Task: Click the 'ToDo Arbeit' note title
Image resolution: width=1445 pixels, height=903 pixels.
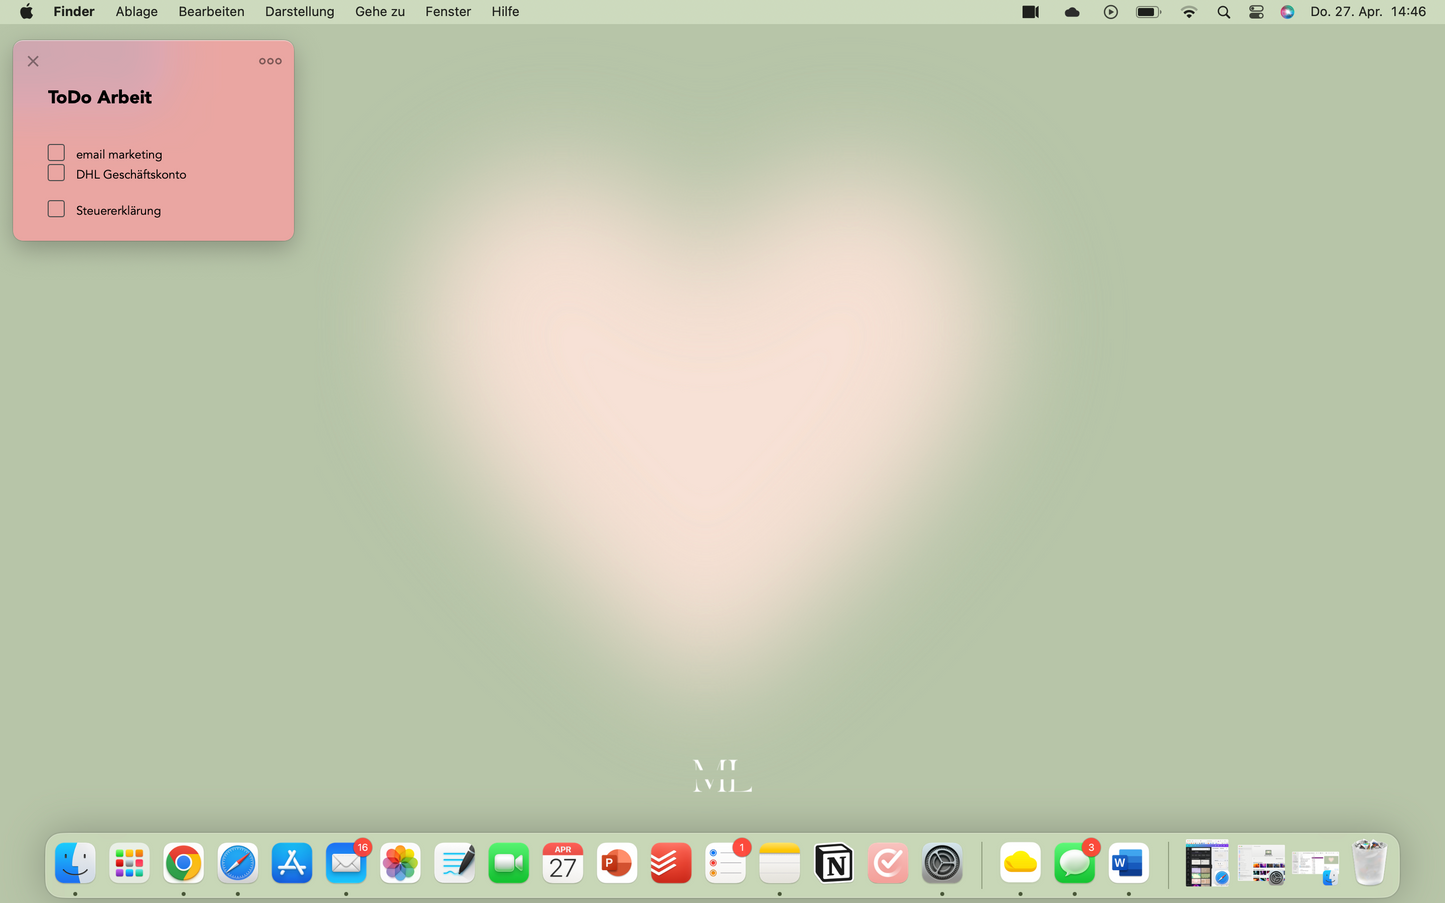Action: (x=100, y=97)
